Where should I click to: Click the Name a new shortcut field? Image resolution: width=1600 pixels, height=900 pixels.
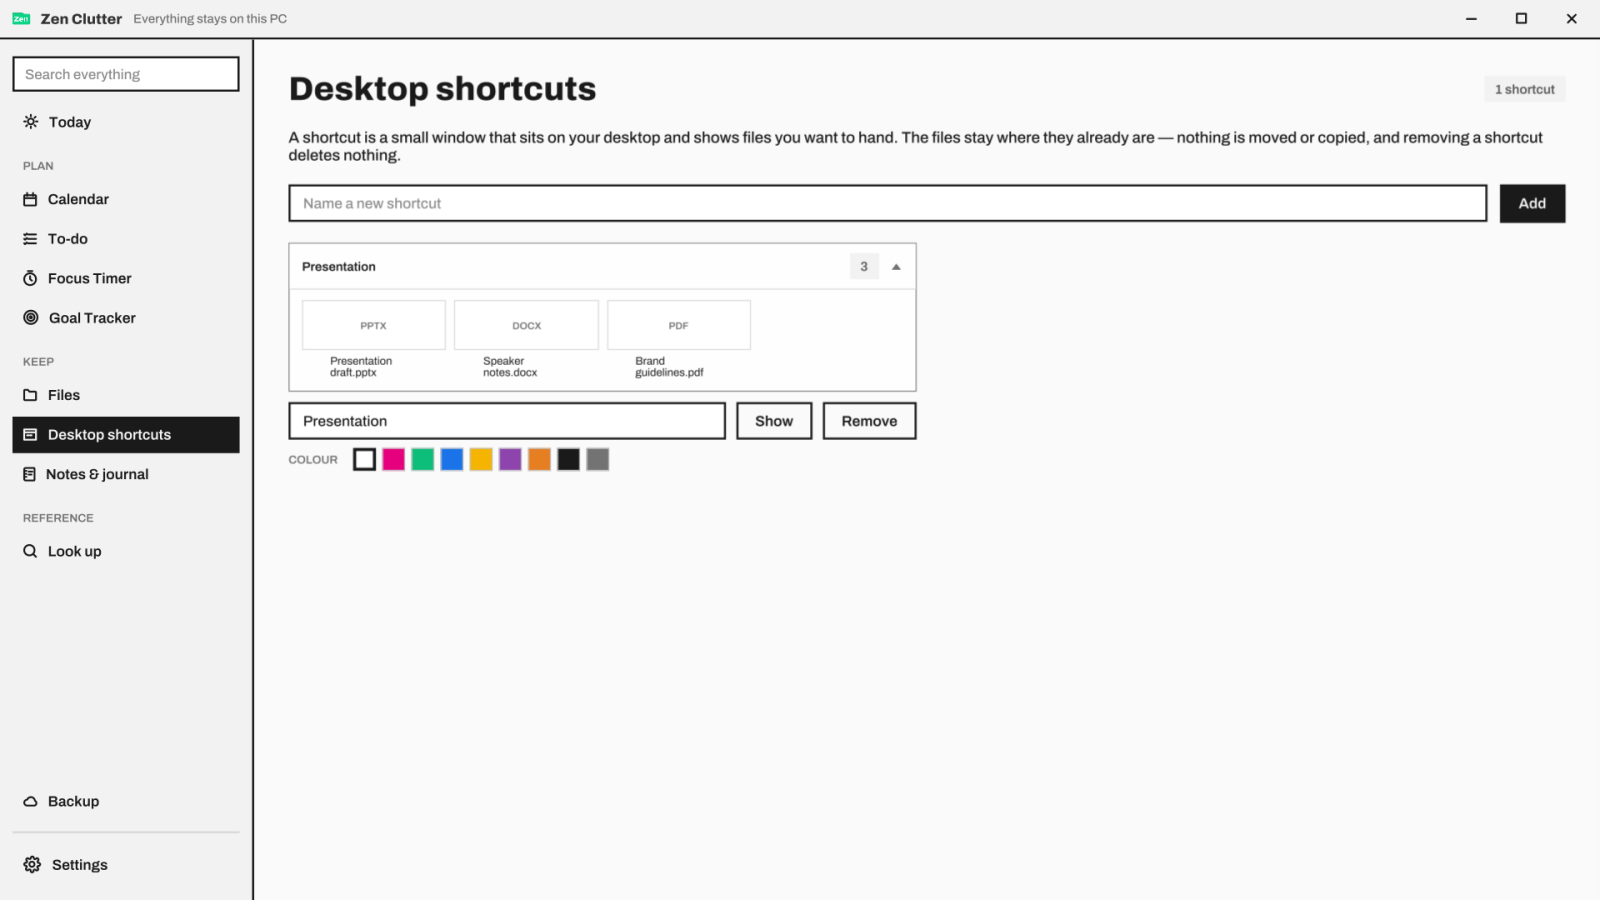click(888, 203)
